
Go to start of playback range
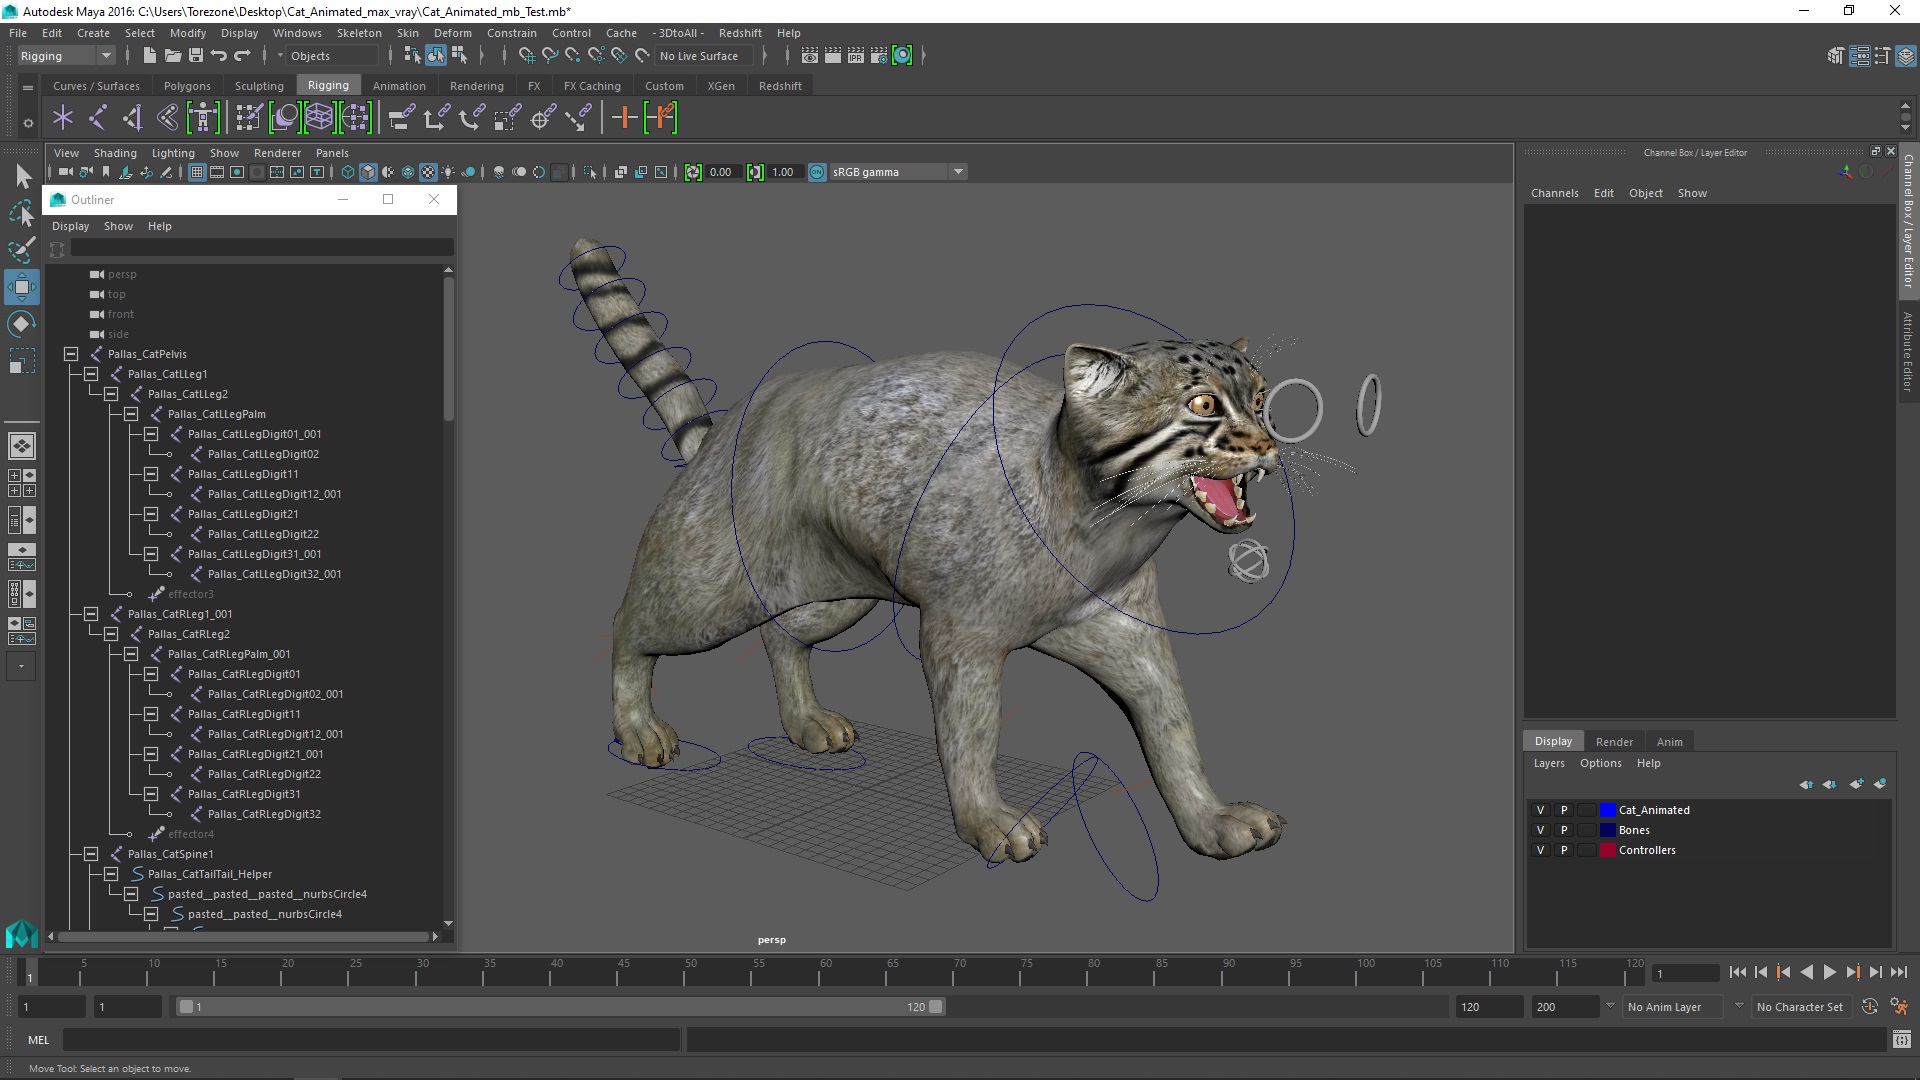tap(1737, 972)
